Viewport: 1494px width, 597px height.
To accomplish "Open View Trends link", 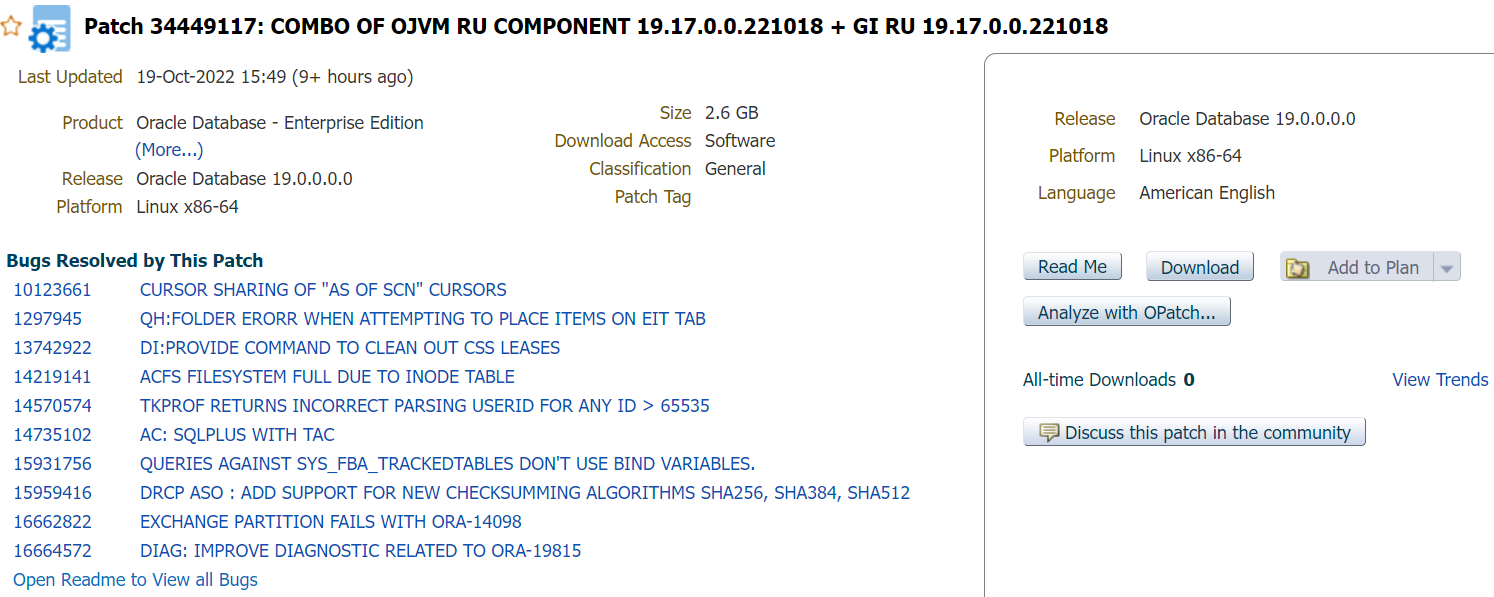I will coord(1439,380).
